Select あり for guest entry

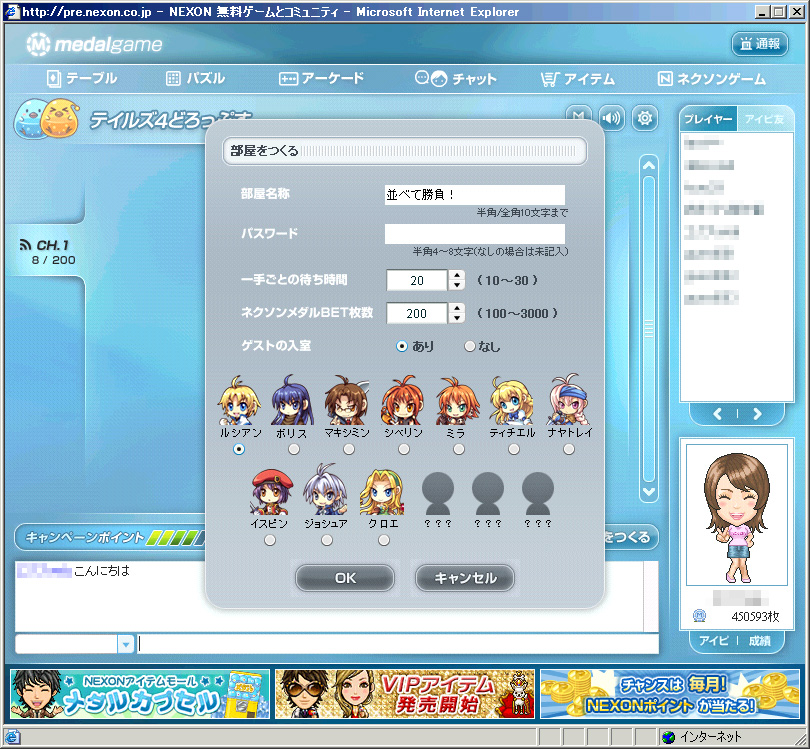click(401, 347)
